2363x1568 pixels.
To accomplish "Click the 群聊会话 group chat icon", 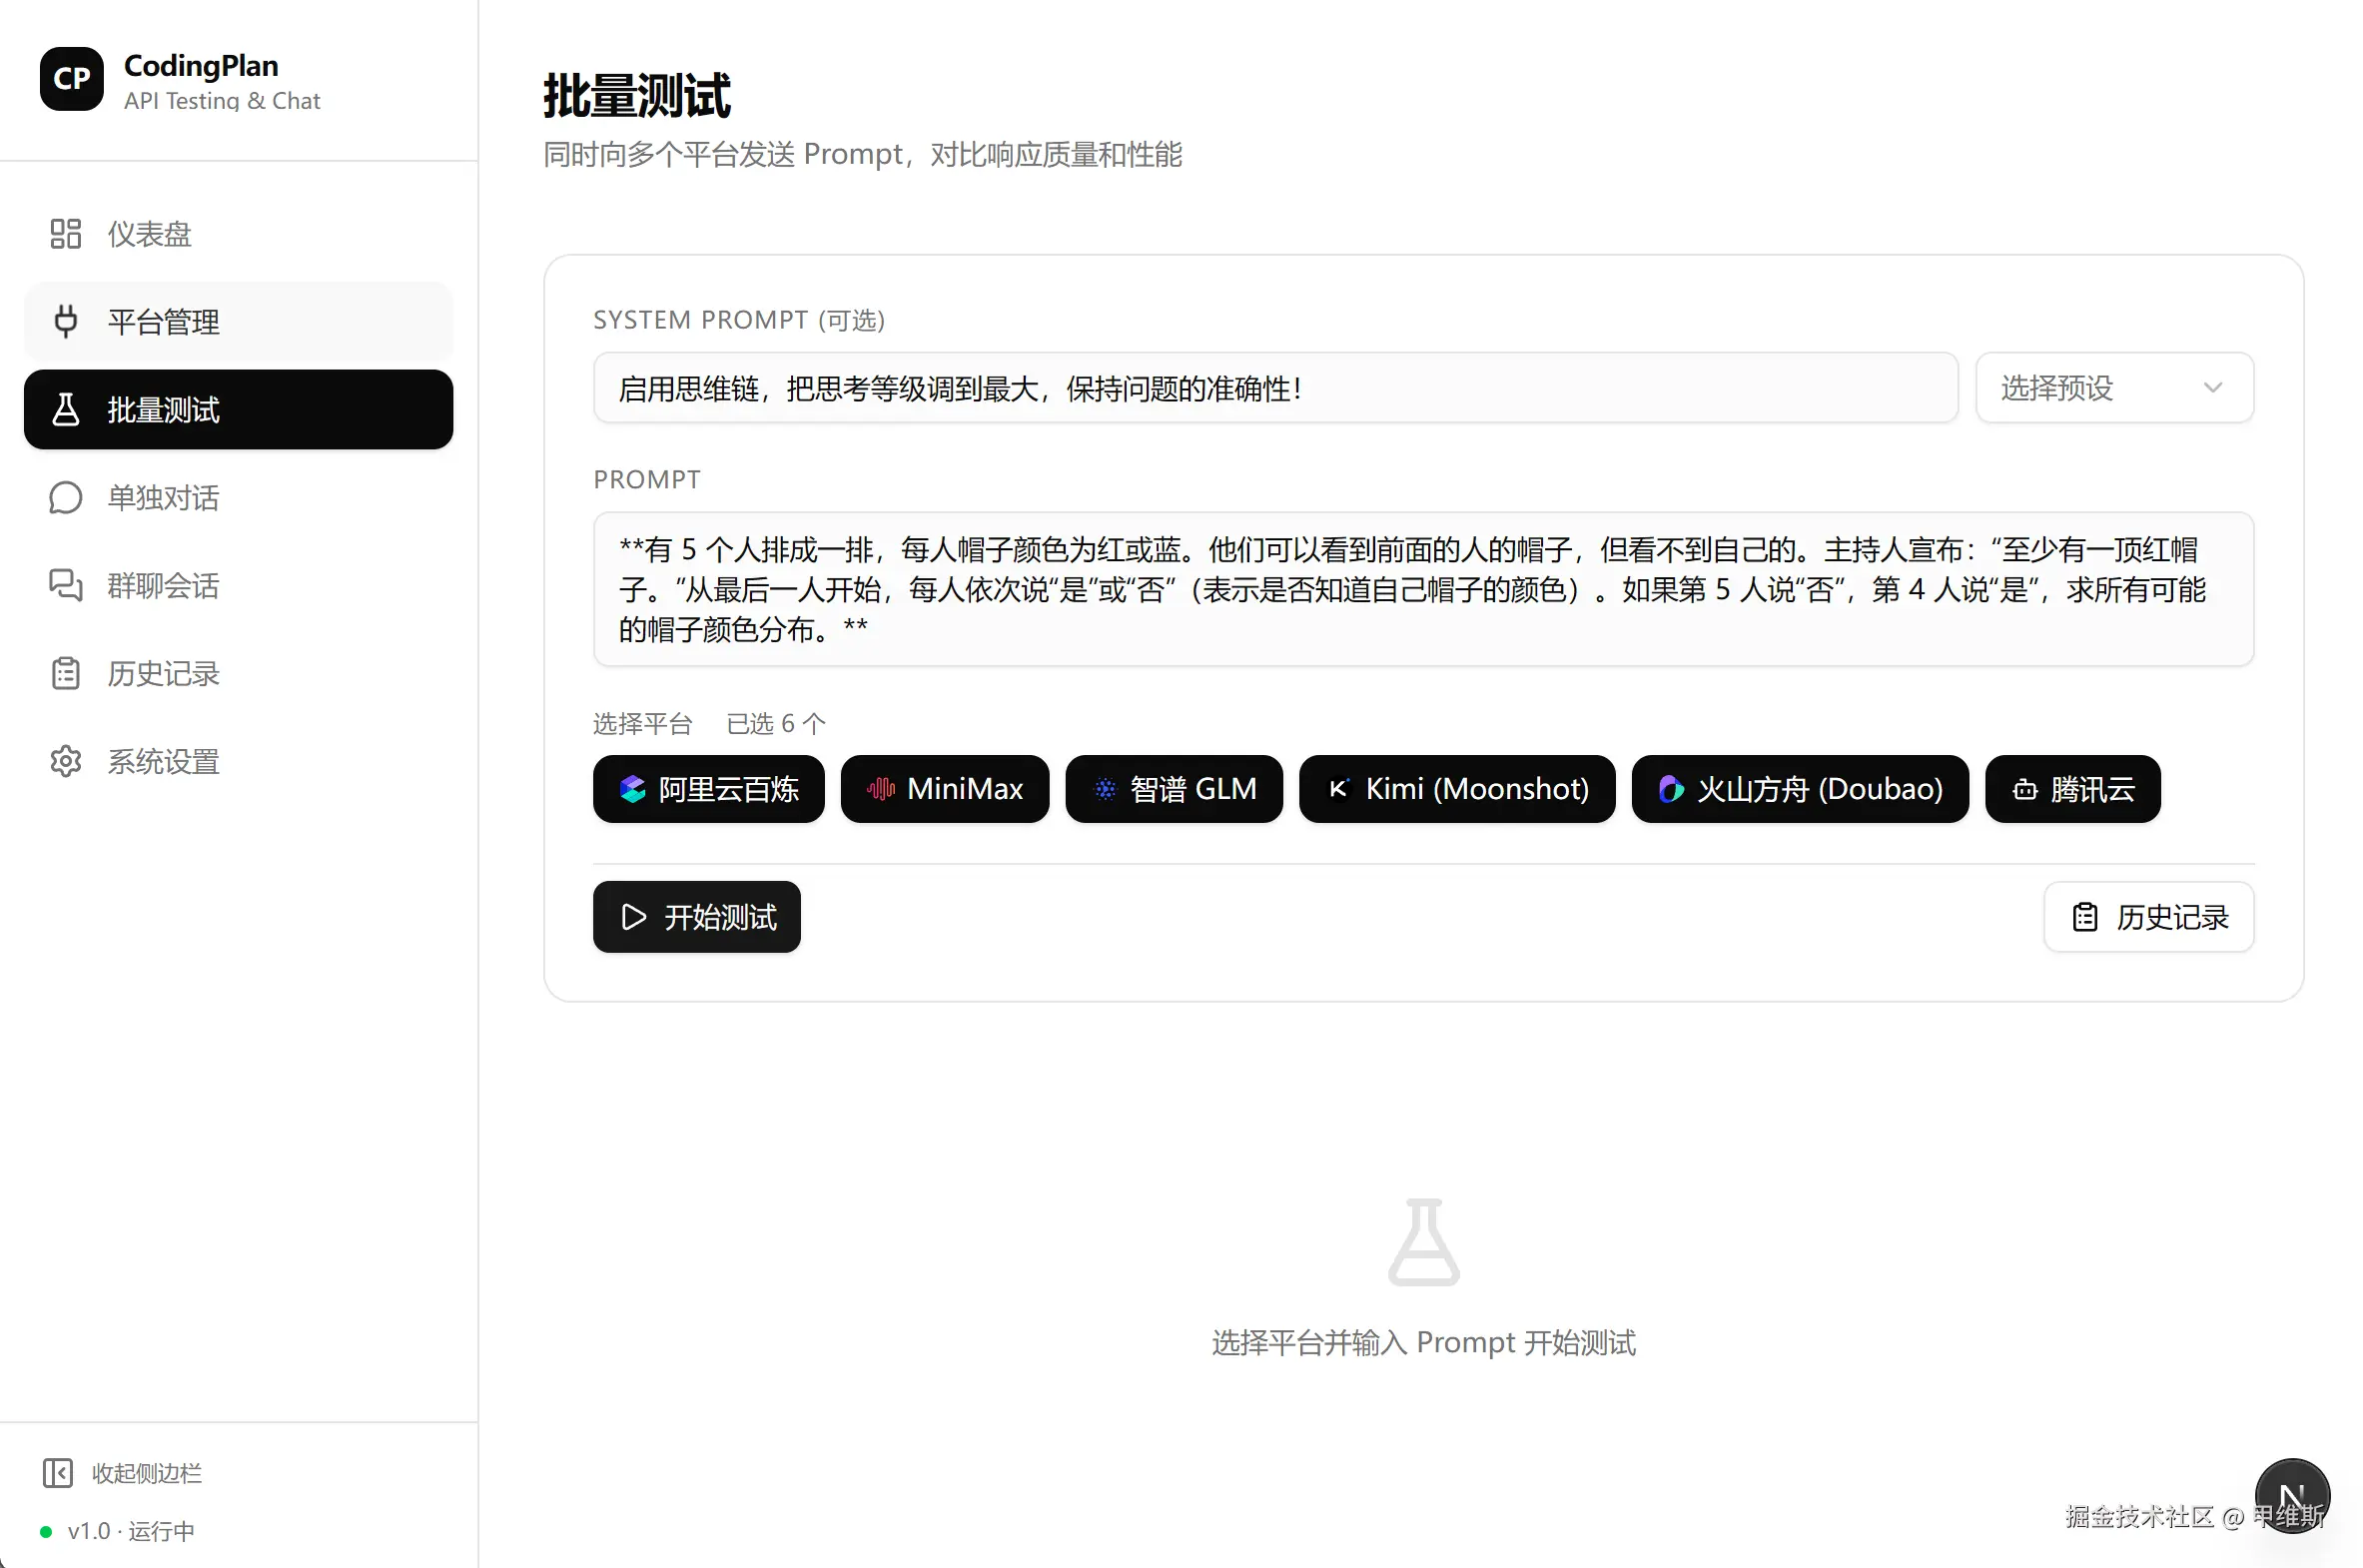I will click(65, 586).
